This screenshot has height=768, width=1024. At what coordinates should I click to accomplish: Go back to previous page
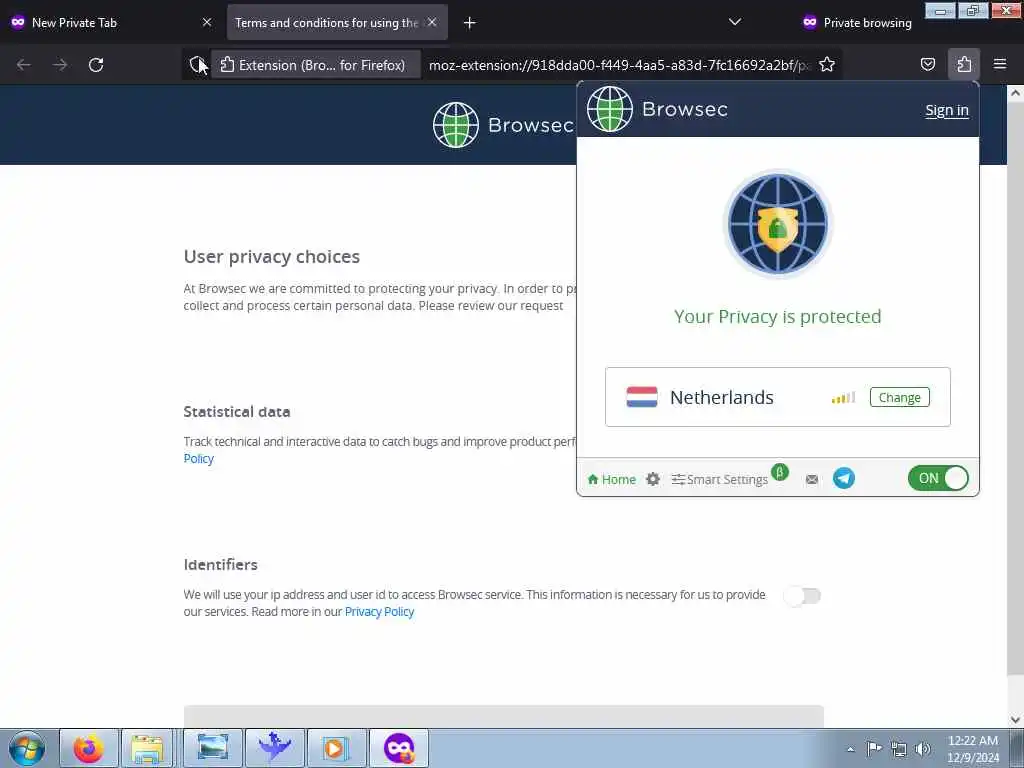point(24,65)
